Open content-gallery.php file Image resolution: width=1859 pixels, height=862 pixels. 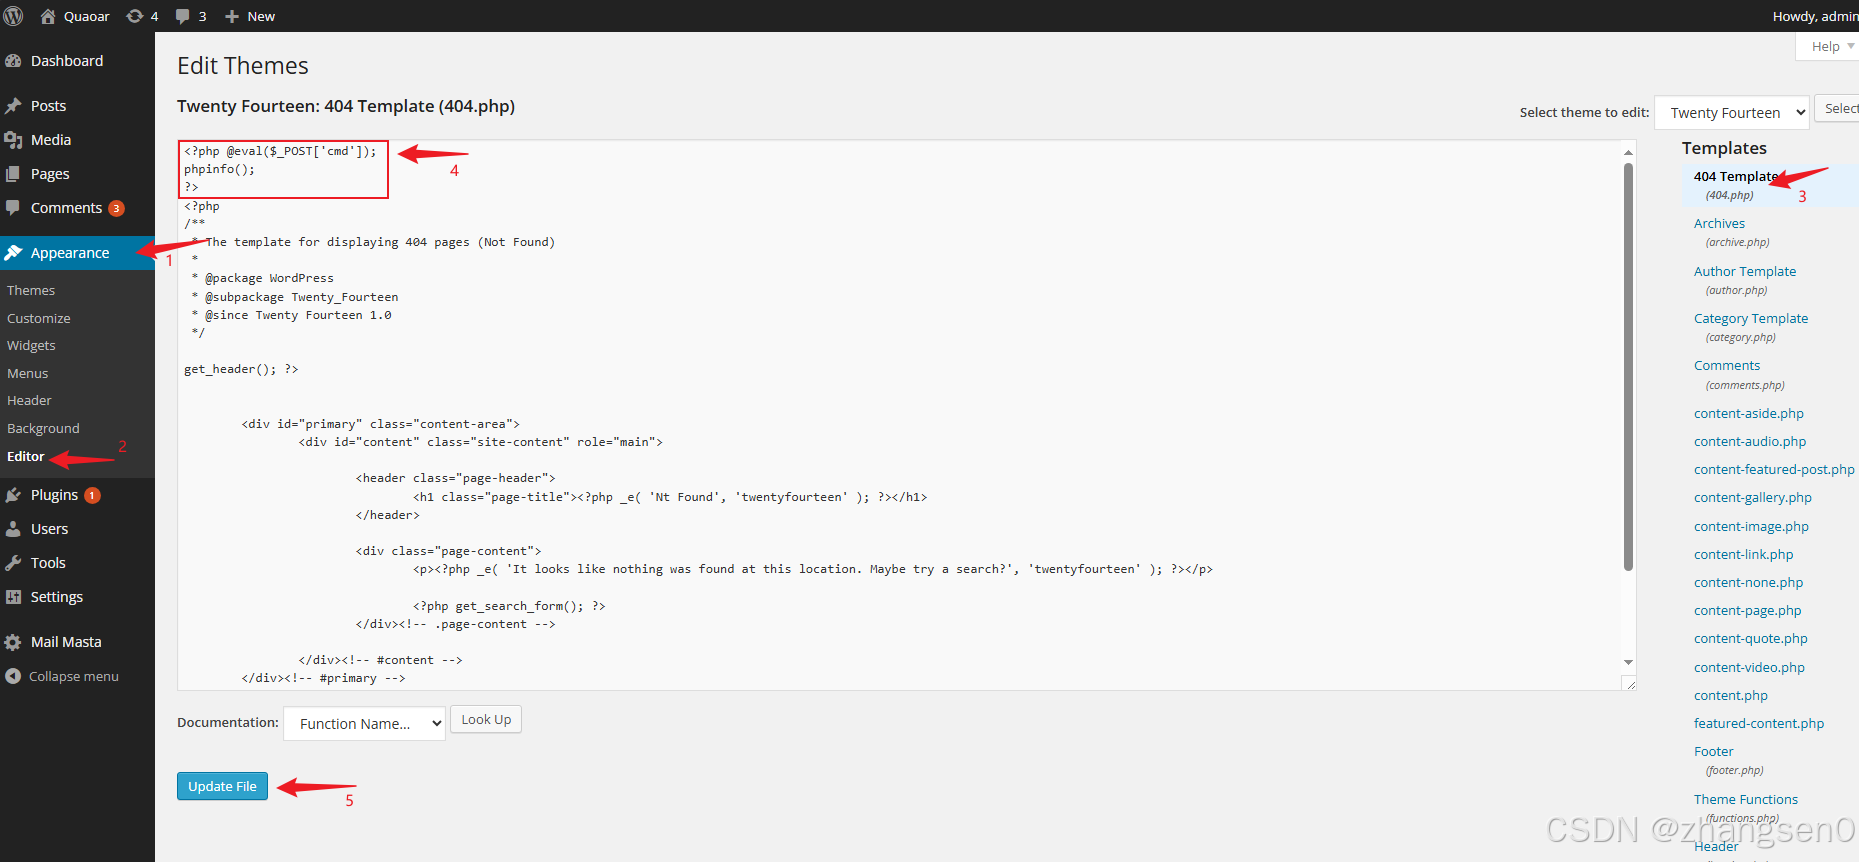tap(1753, 497)
